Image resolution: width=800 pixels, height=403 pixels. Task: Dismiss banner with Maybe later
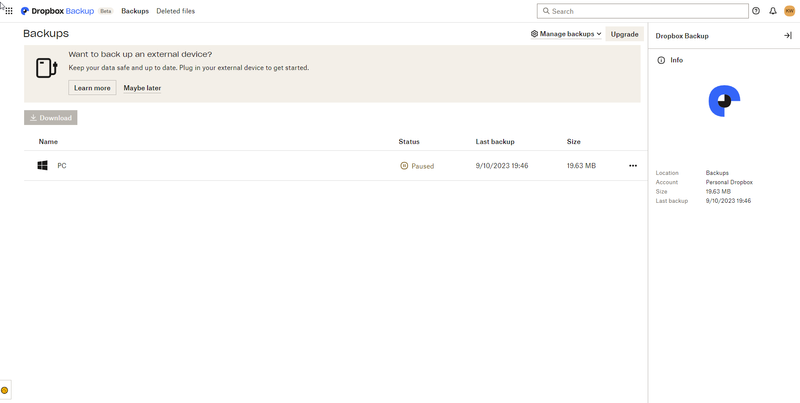pos(142,88)
